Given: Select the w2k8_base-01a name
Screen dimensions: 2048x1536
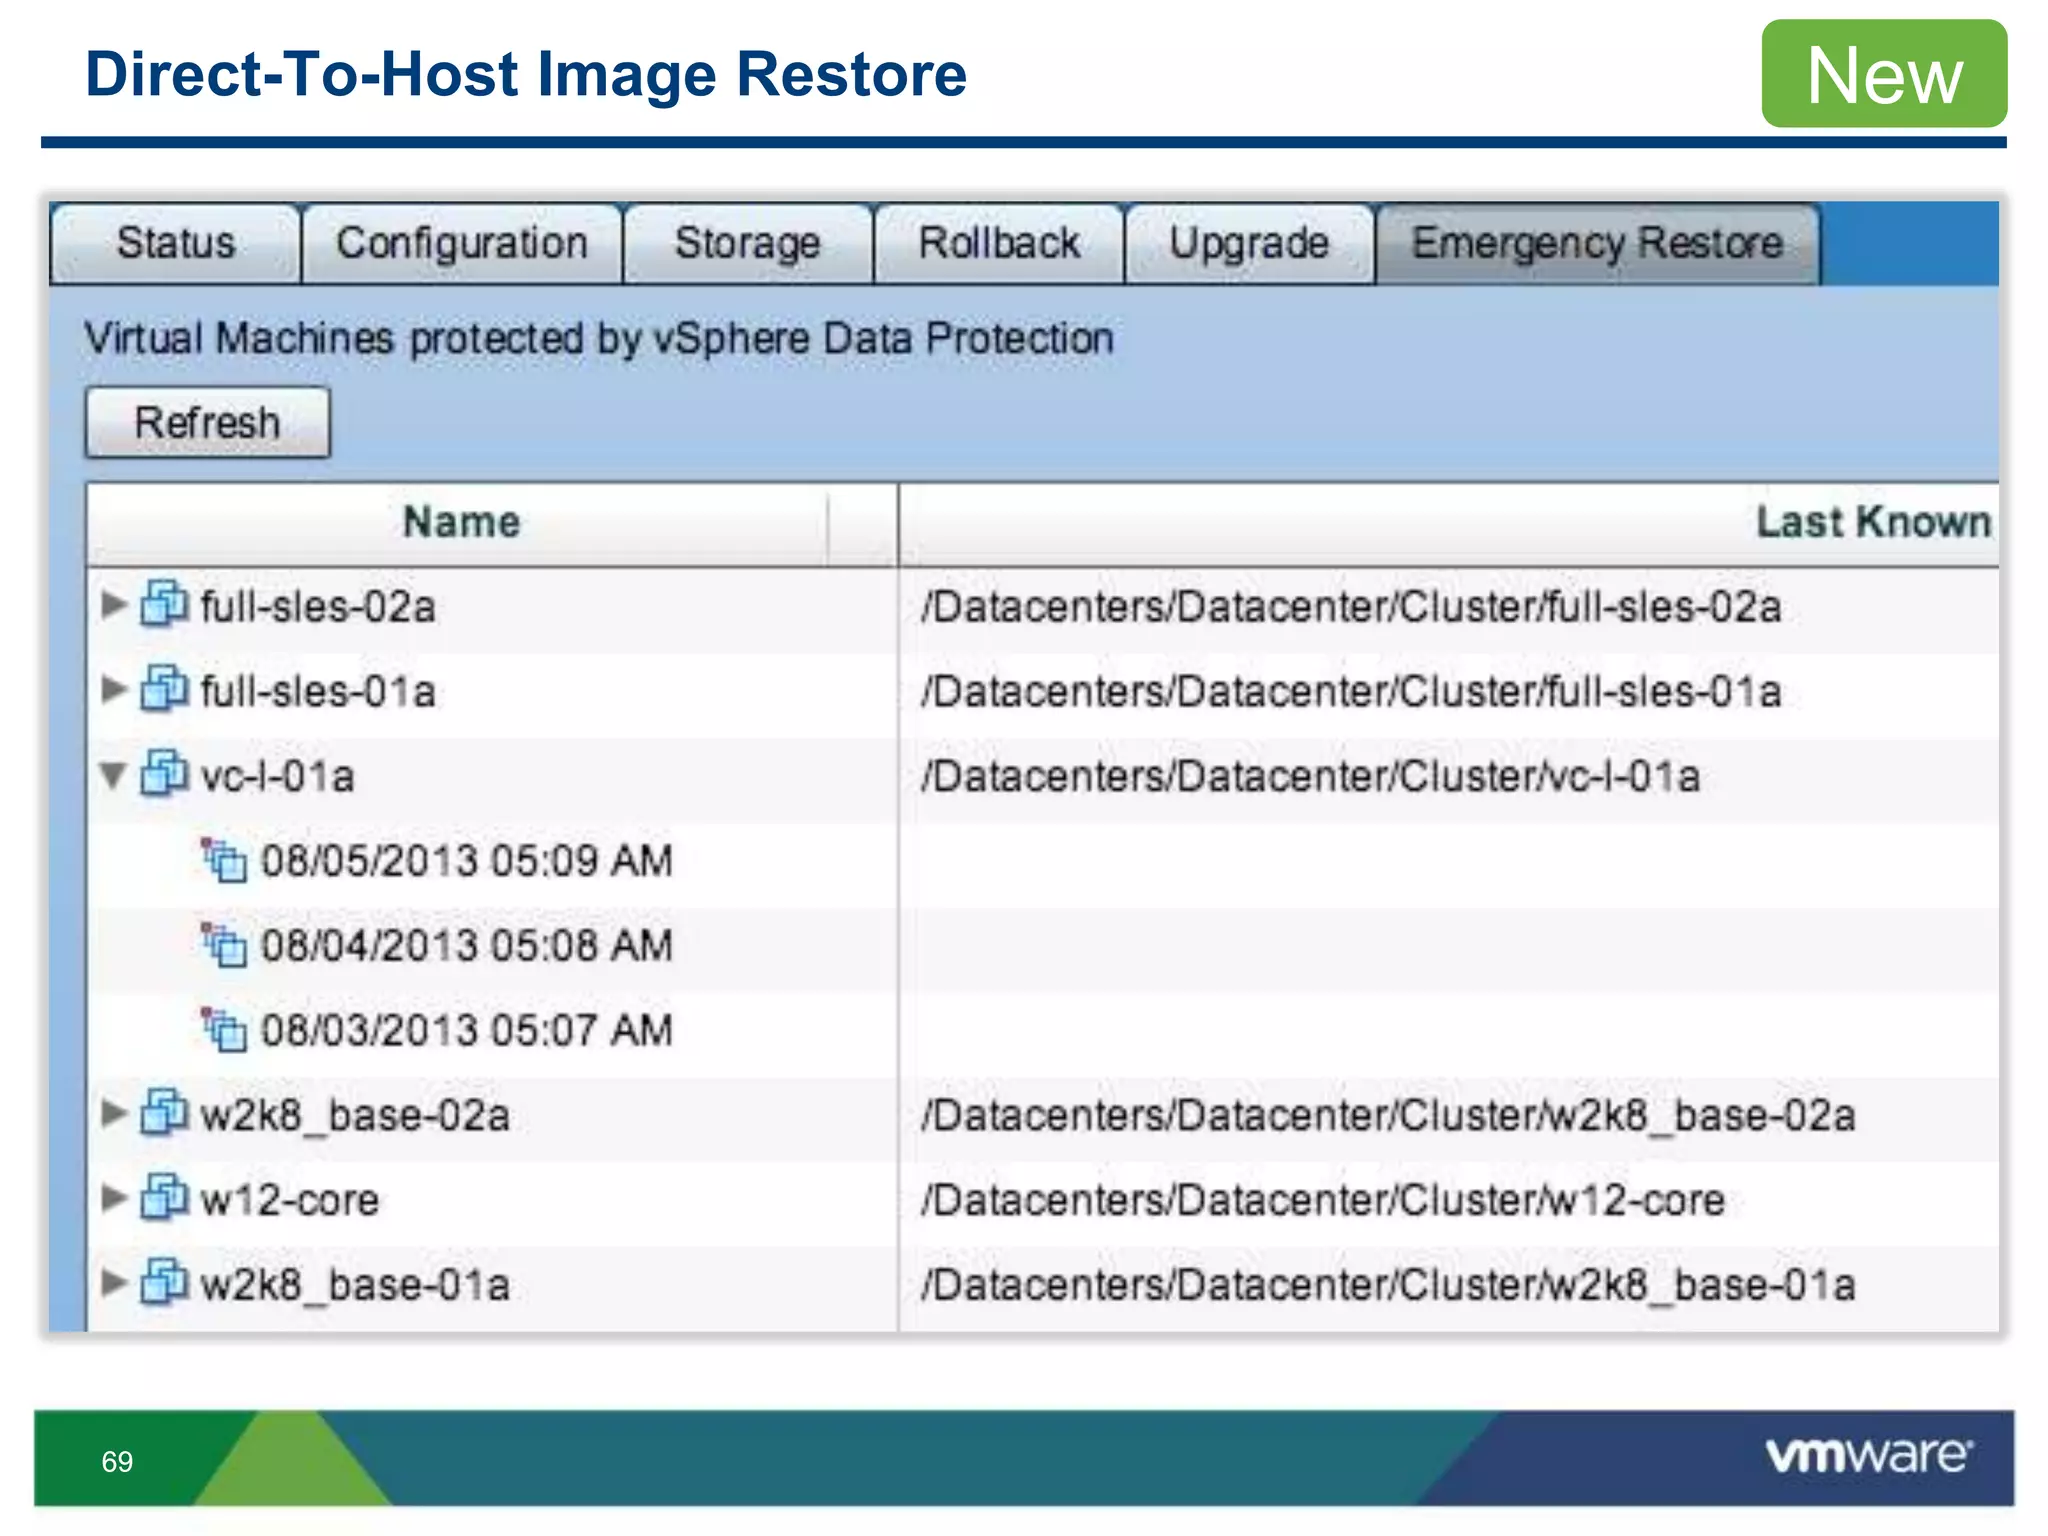Looking at the screenshot, I should click(355, 1285).
